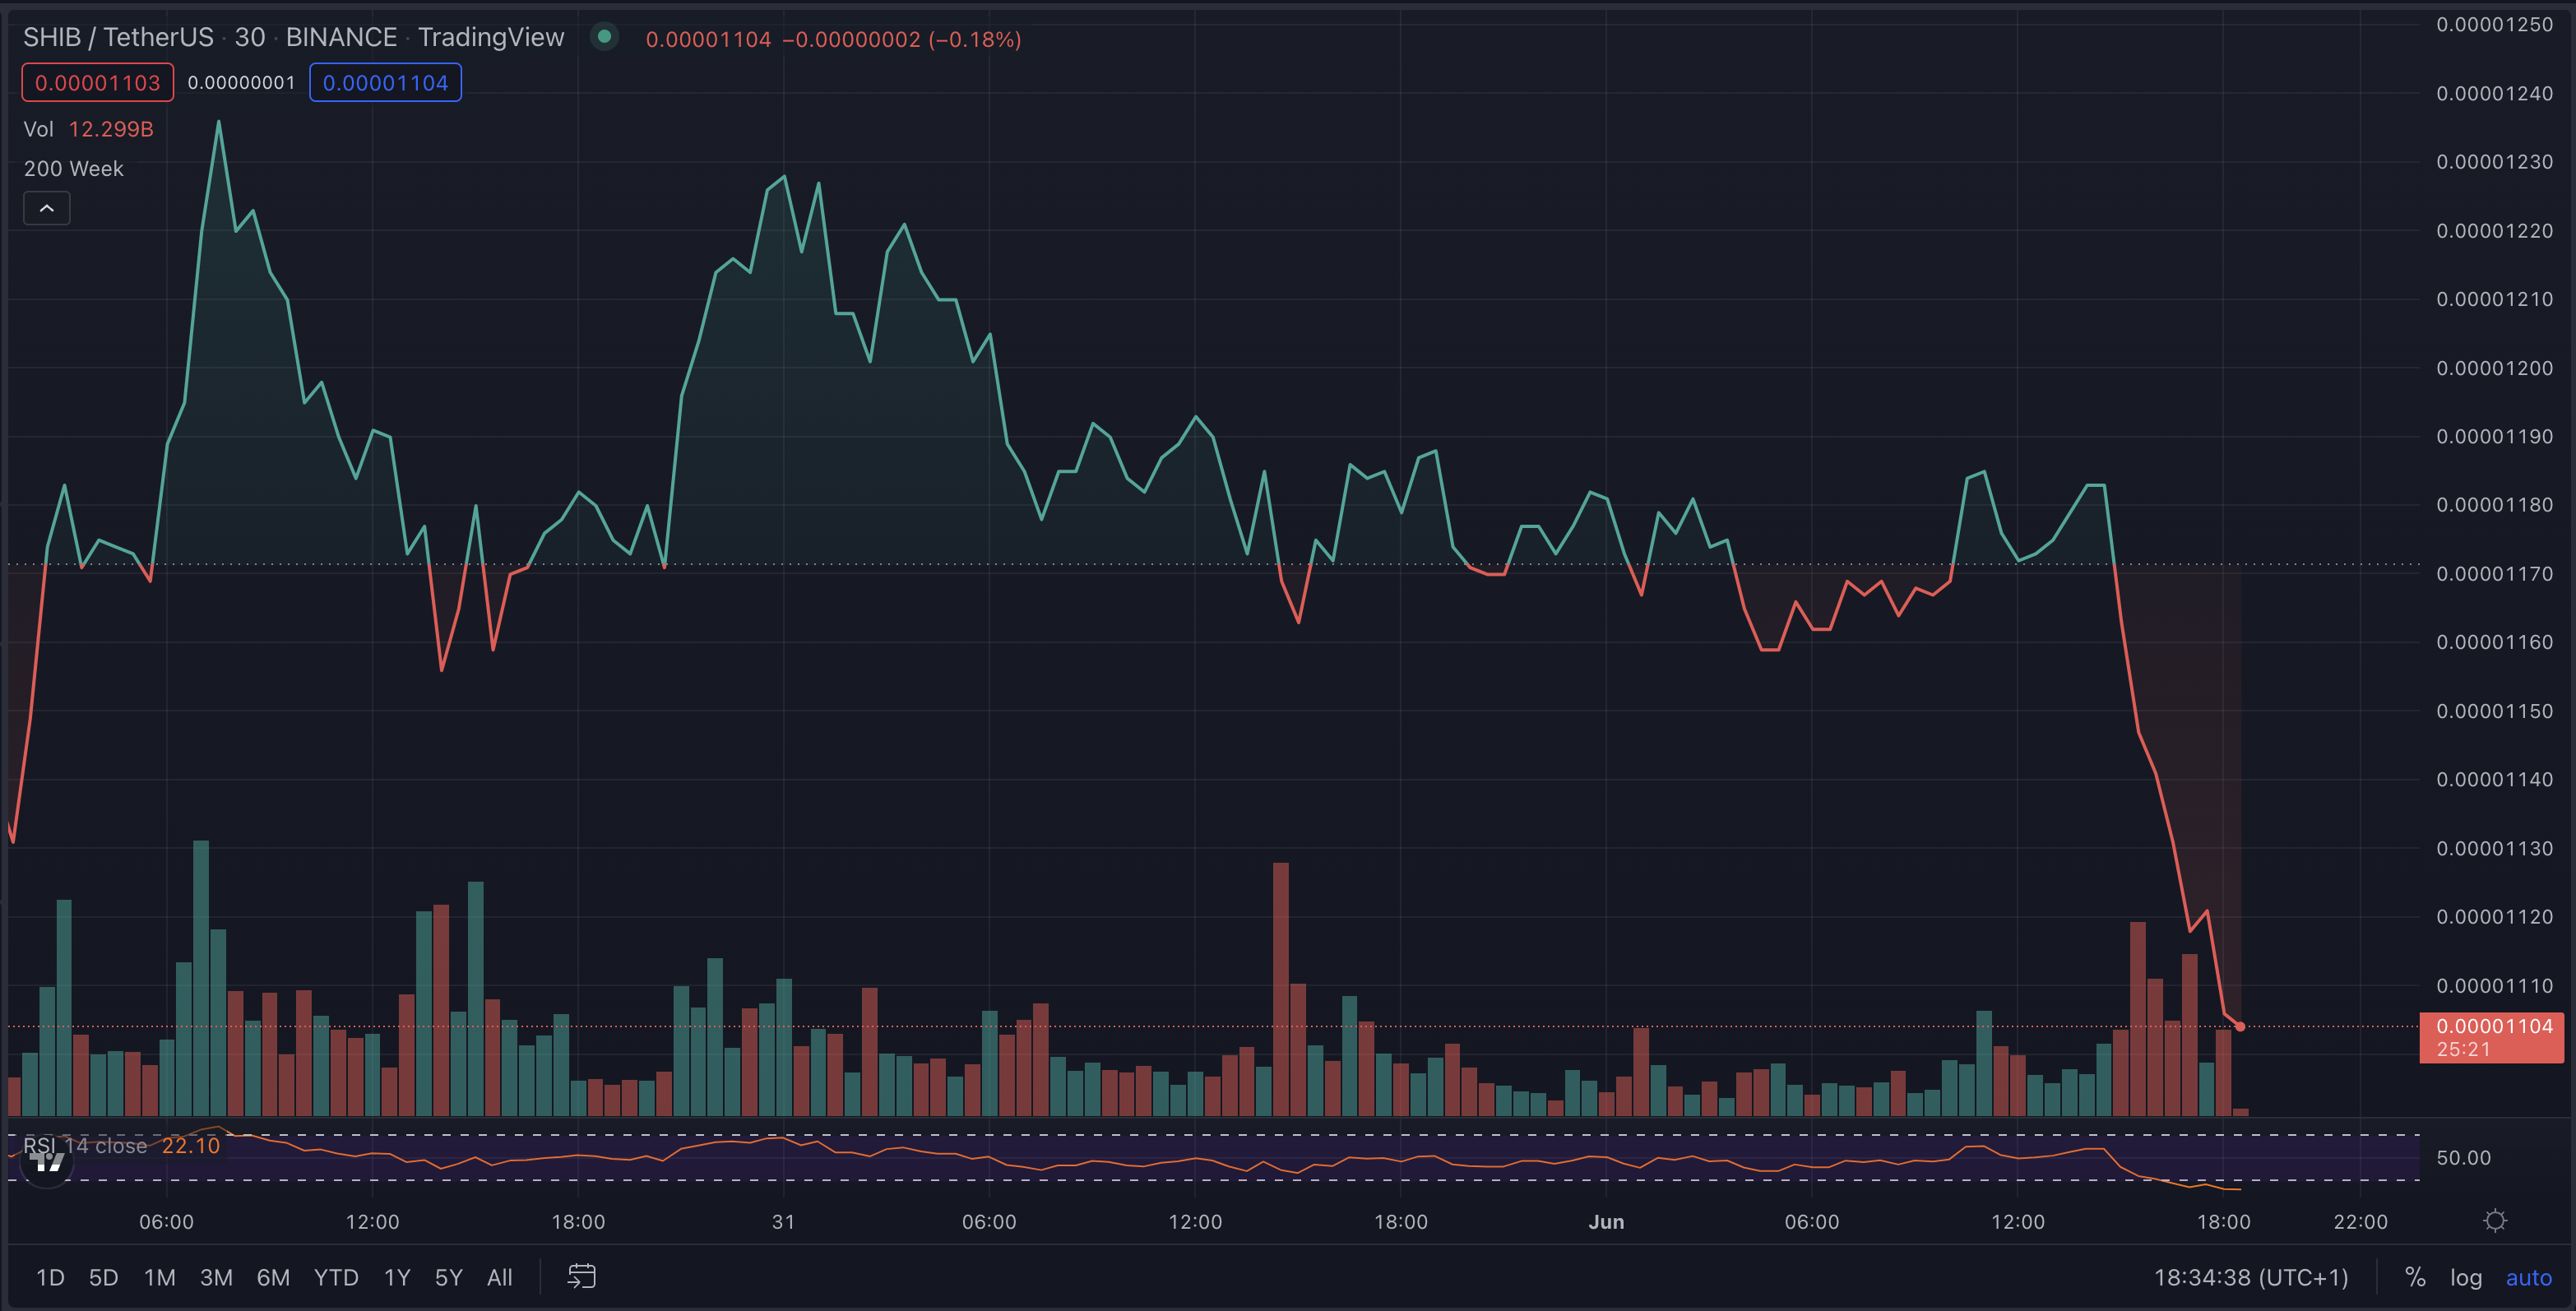Click the last price marker dot on chart line
2576x1311 pixels.
(x=2240, y=1026)
